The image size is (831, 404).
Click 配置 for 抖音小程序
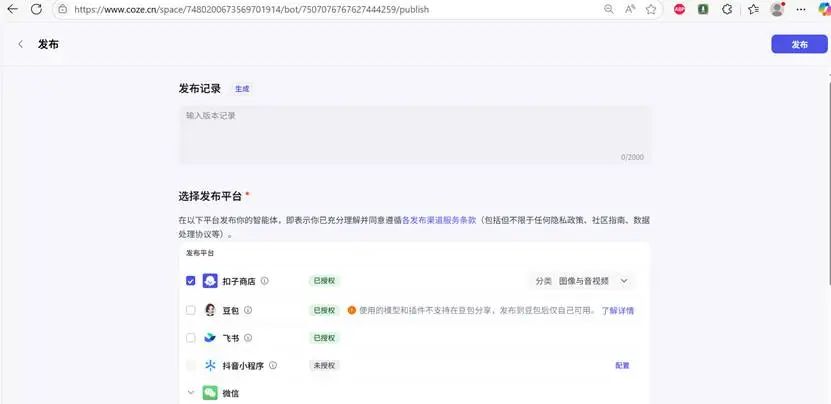tap(622, 366)
